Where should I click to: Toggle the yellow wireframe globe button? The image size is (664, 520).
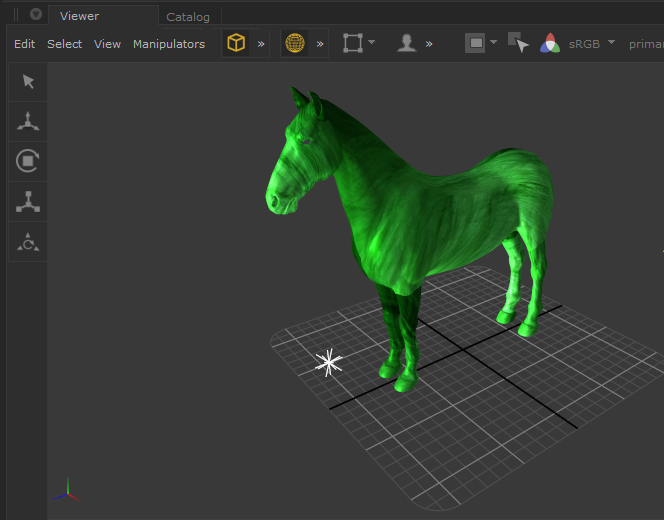294,43
